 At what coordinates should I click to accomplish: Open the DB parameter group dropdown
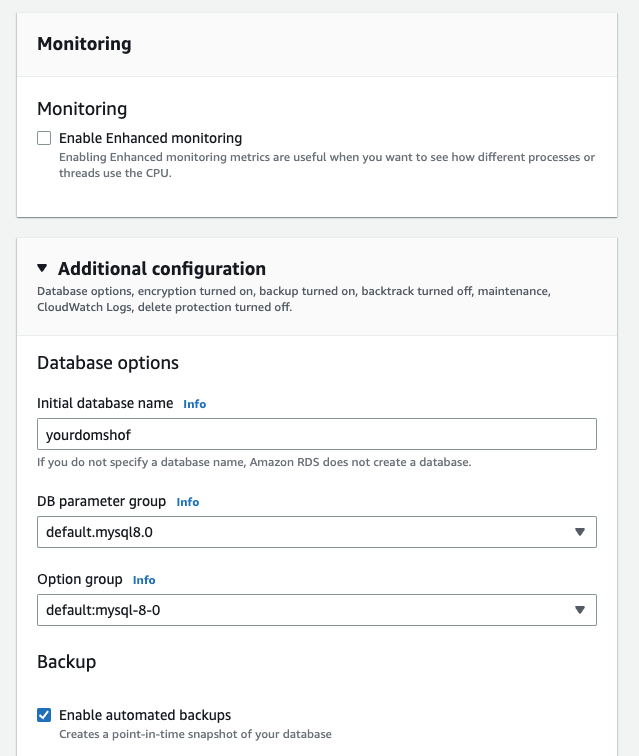[x=317, y=532]
